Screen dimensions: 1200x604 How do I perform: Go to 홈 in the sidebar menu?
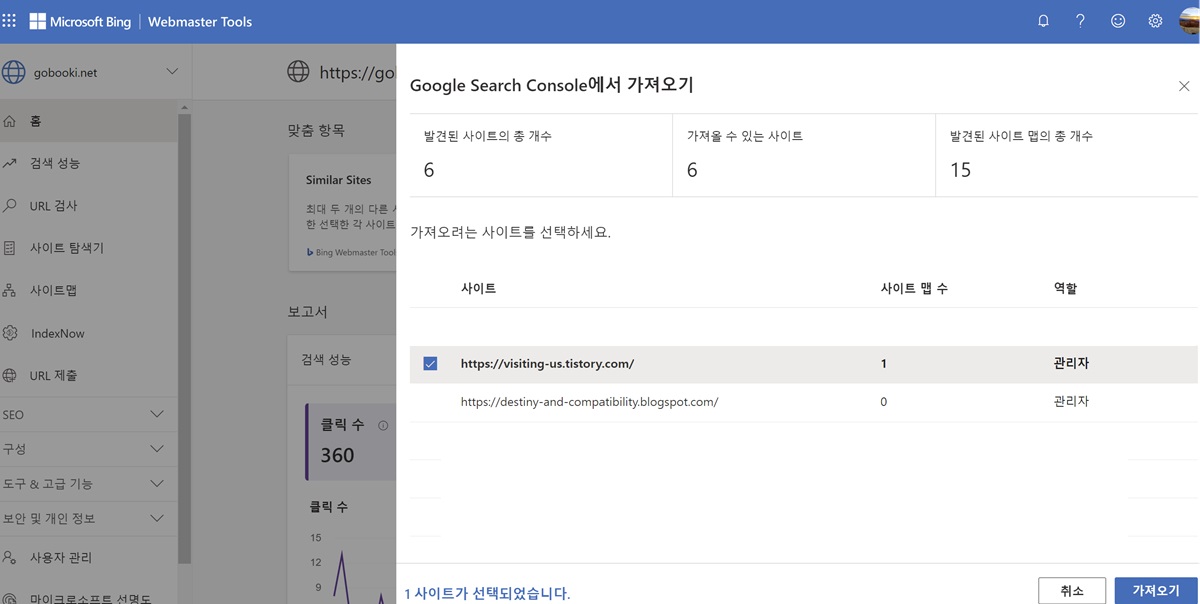pyautogui.click(x=50, y=120)
